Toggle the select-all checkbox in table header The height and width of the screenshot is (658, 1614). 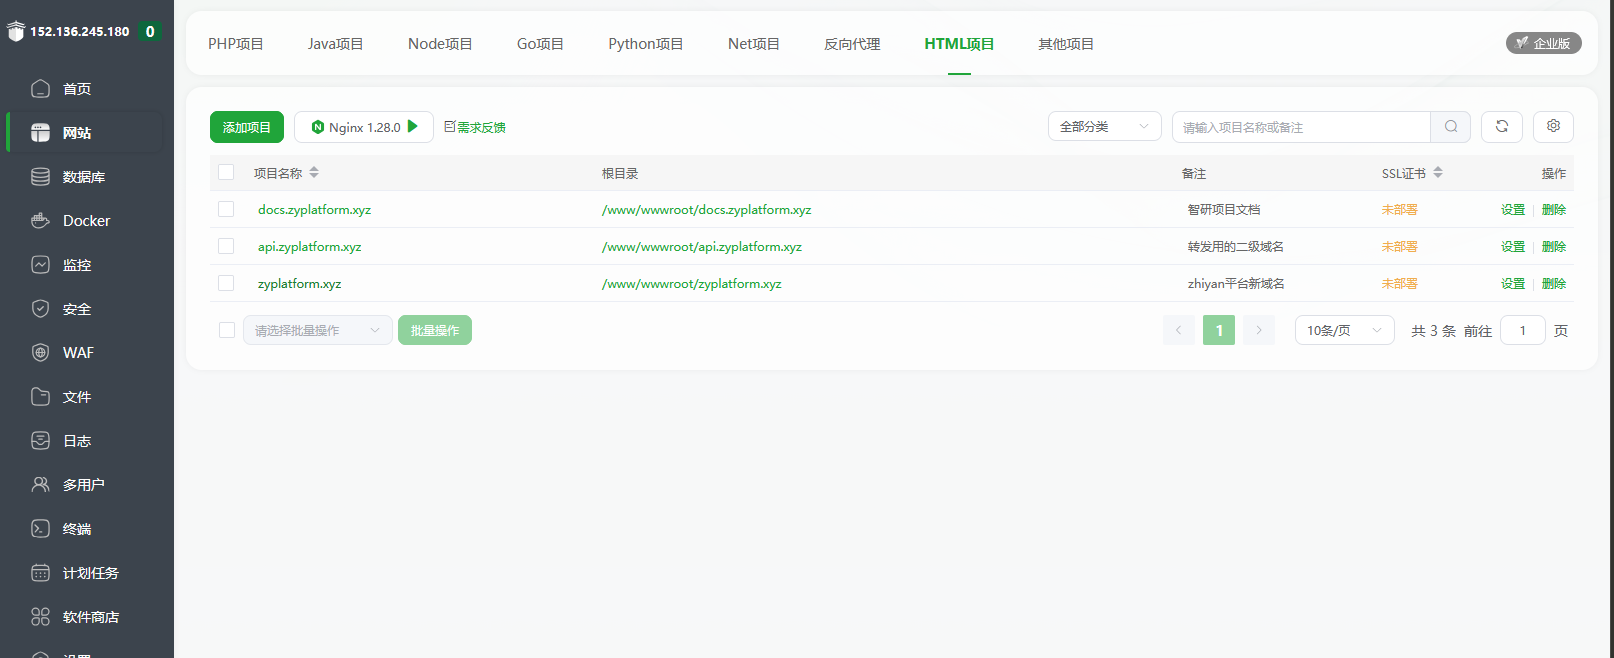(x=226, y=173)
